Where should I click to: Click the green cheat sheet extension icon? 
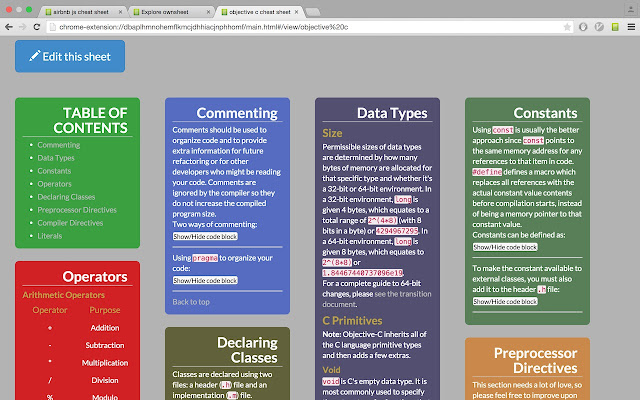click(x=615, y=27)
